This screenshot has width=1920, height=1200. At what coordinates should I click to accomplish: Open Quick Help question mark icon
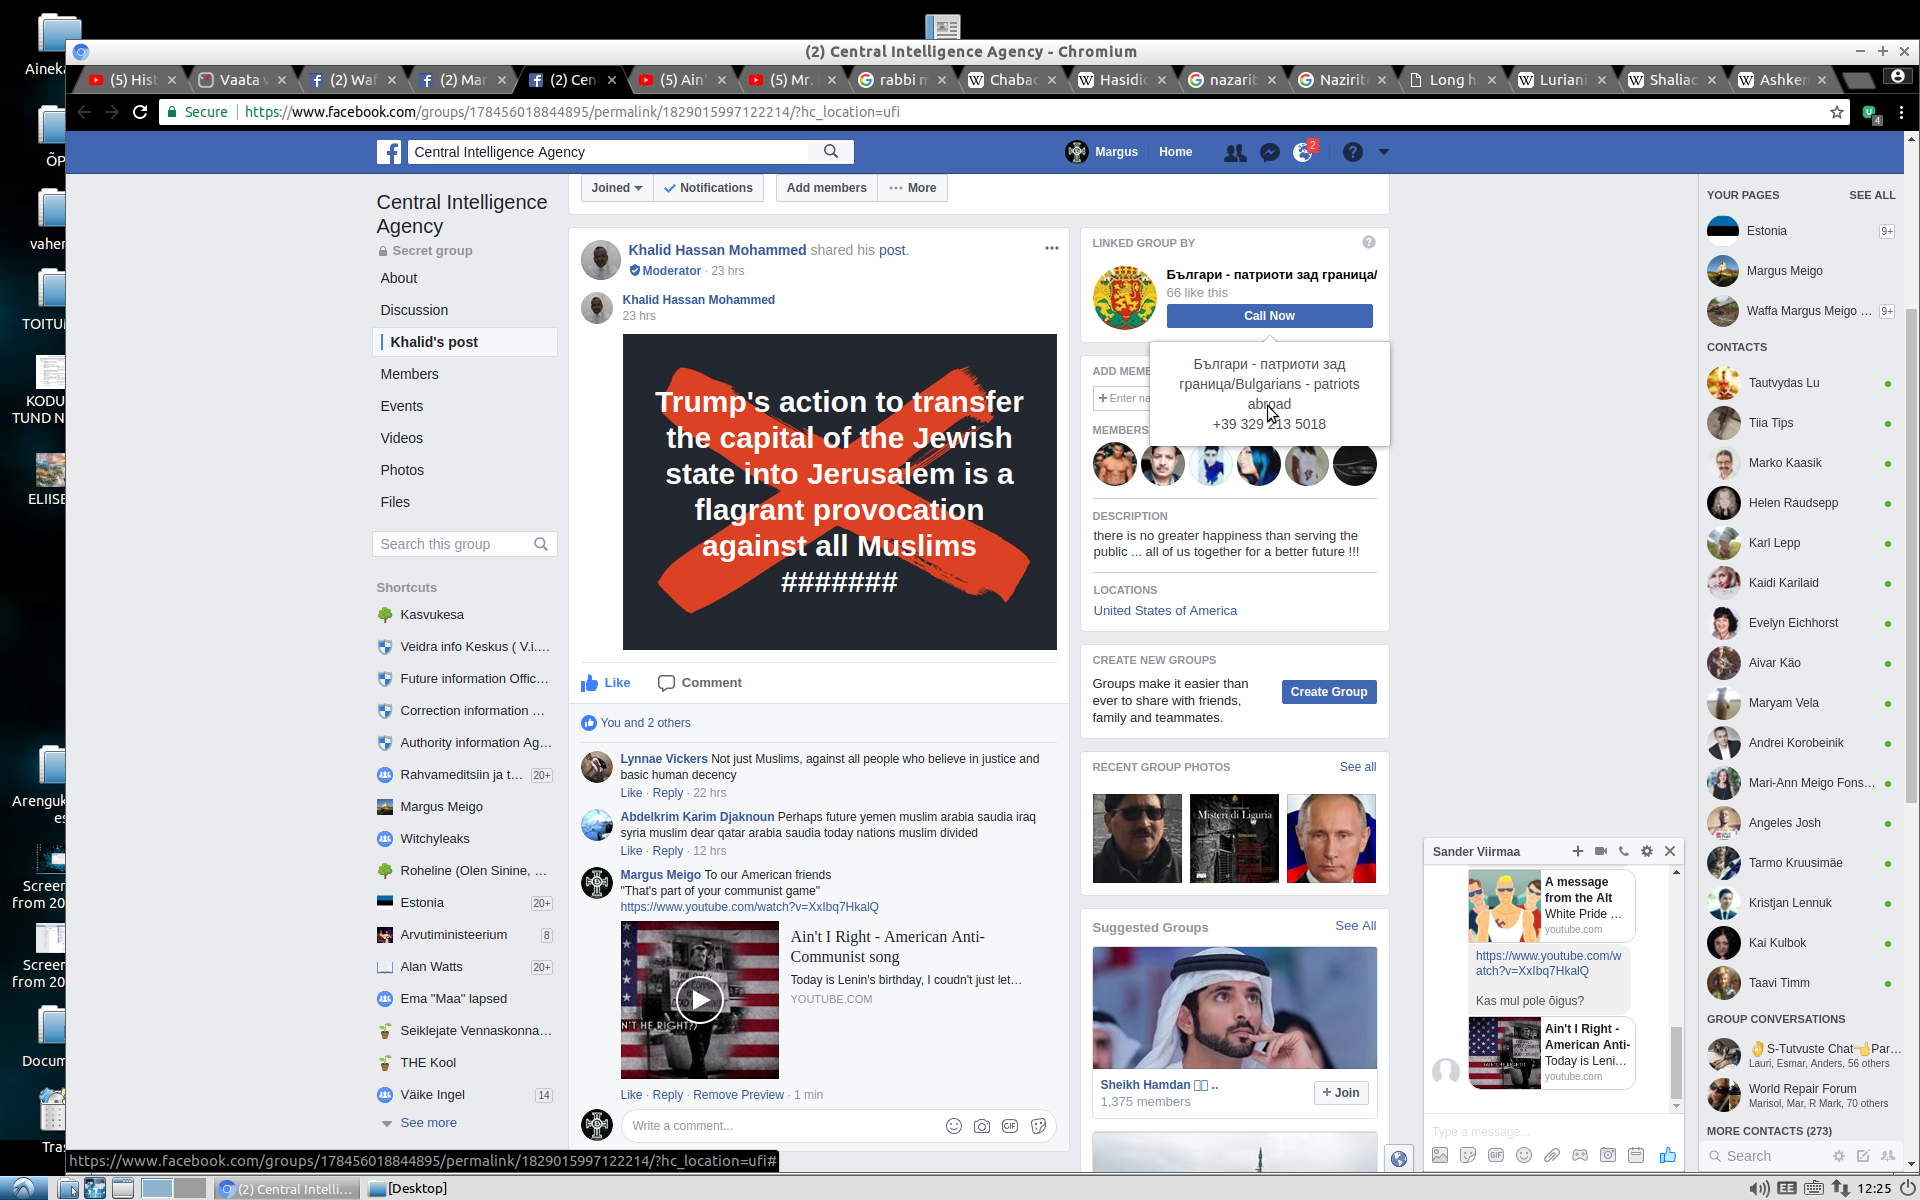click(x=1352, y=152)
